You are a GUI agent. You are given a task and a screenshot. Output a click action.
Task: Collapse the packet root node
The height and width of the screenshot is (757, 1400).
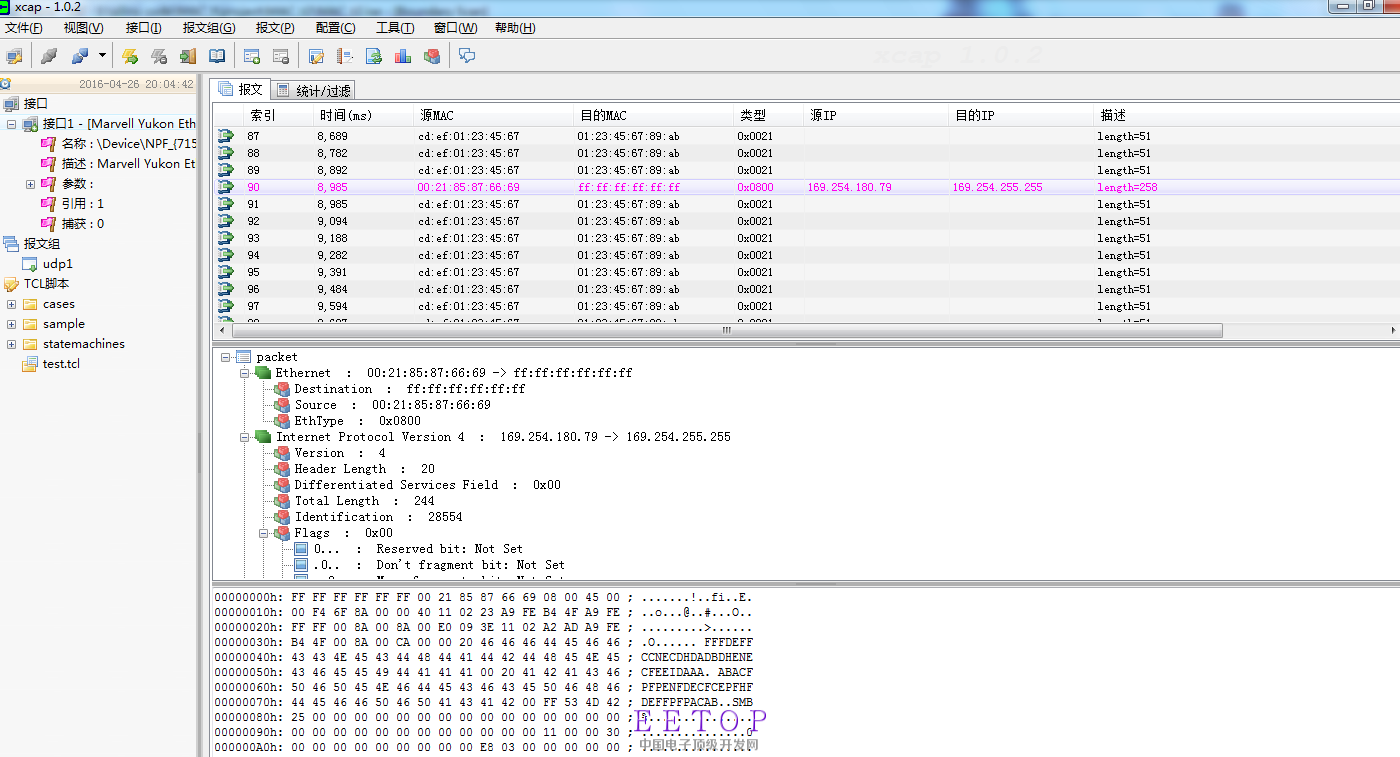tap(227, 357)
